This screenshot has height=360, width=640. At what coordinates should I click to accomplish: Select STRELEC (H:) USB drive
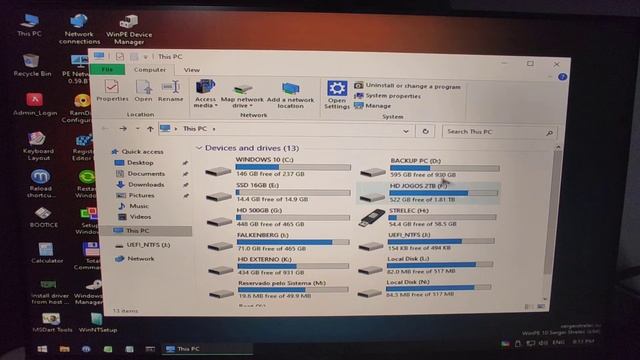click(428, 217)
